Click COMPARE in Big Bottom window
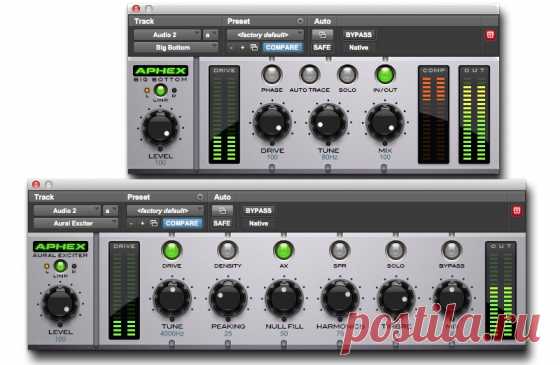 click(x=282, y=48)
